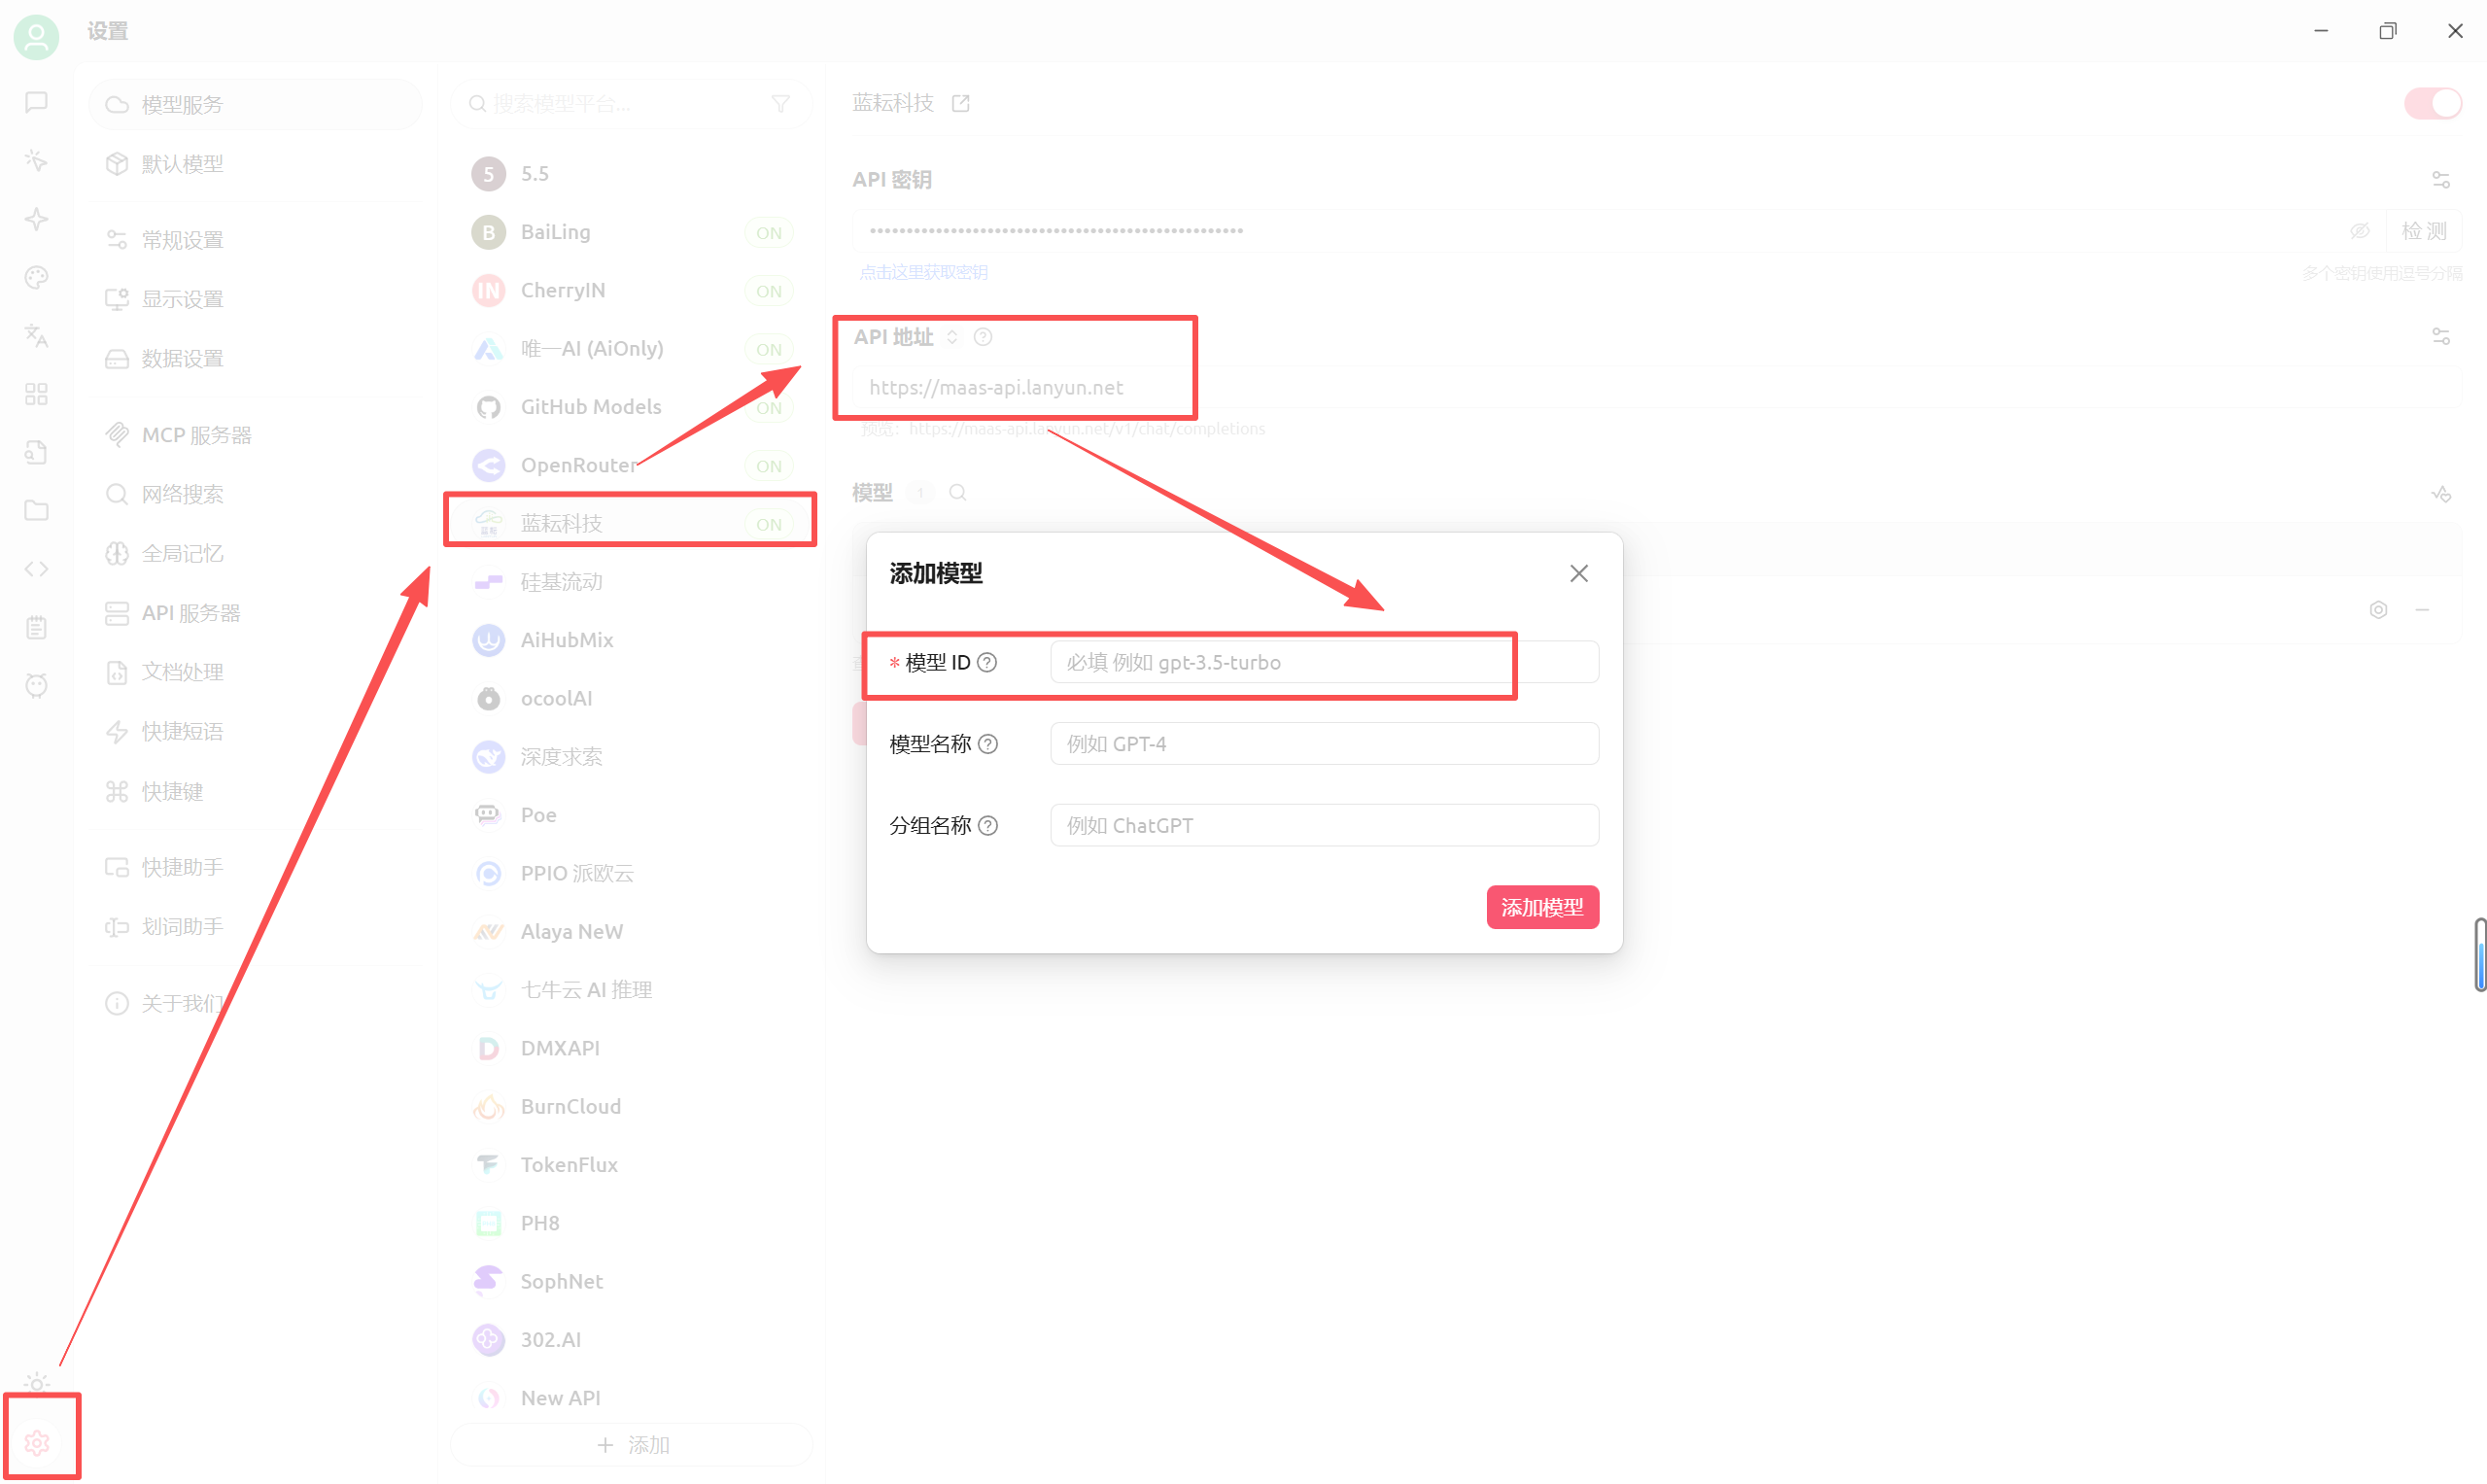Open 蓝耘科技 website via external link icon
2487x1484 pixels.
click(x=960, y=103)
